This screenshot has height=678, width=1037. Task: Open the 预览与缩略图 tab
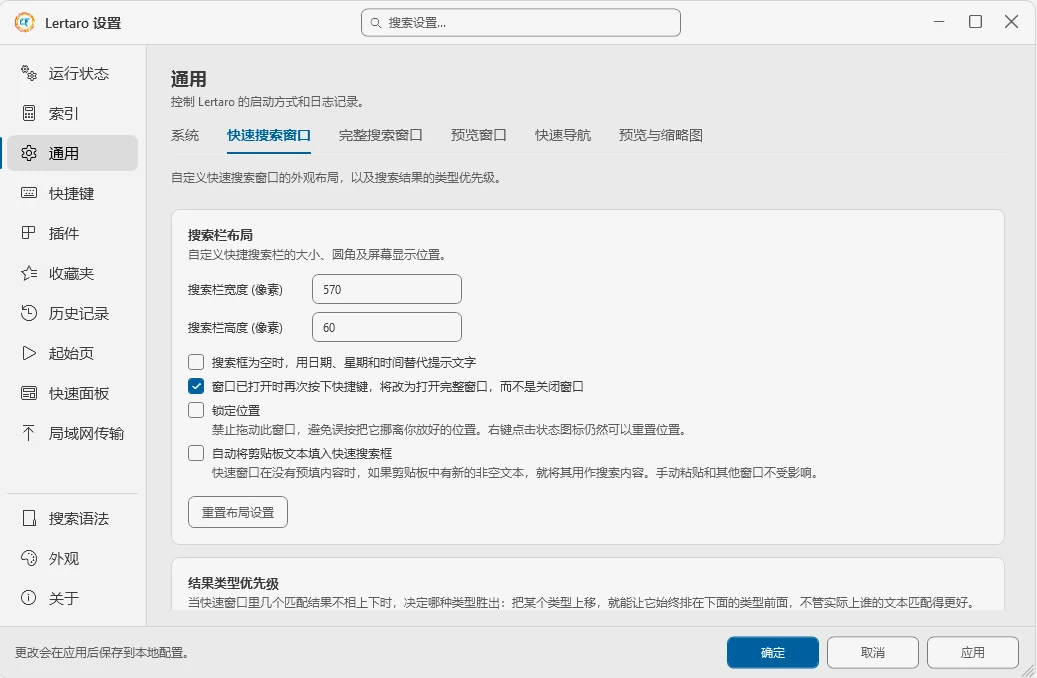pos(660,135)
